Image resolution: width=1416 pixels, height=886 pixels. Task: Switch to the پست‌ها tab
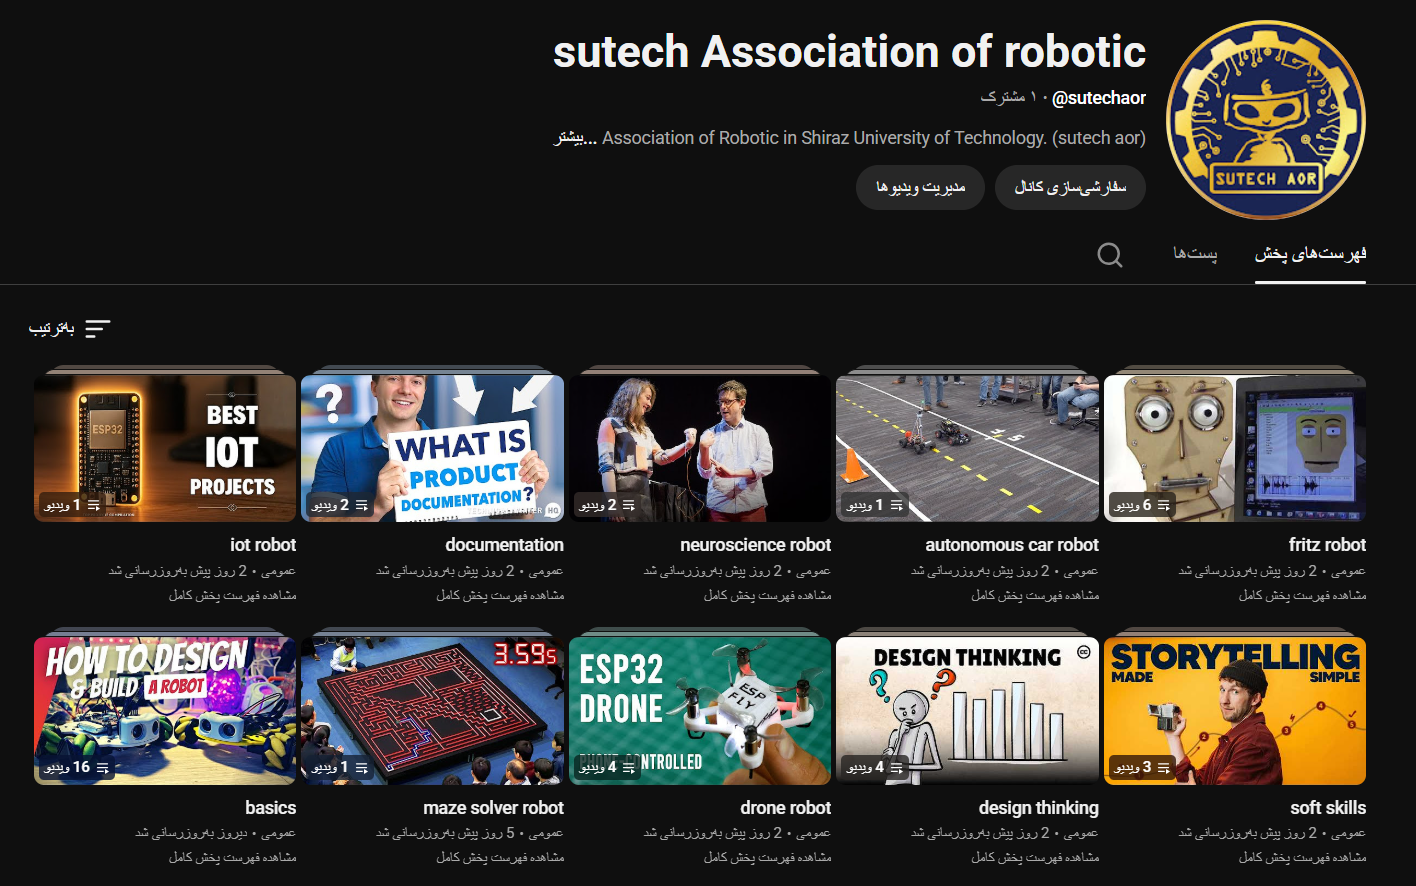pyautogui.click(x=1193, y=254)
